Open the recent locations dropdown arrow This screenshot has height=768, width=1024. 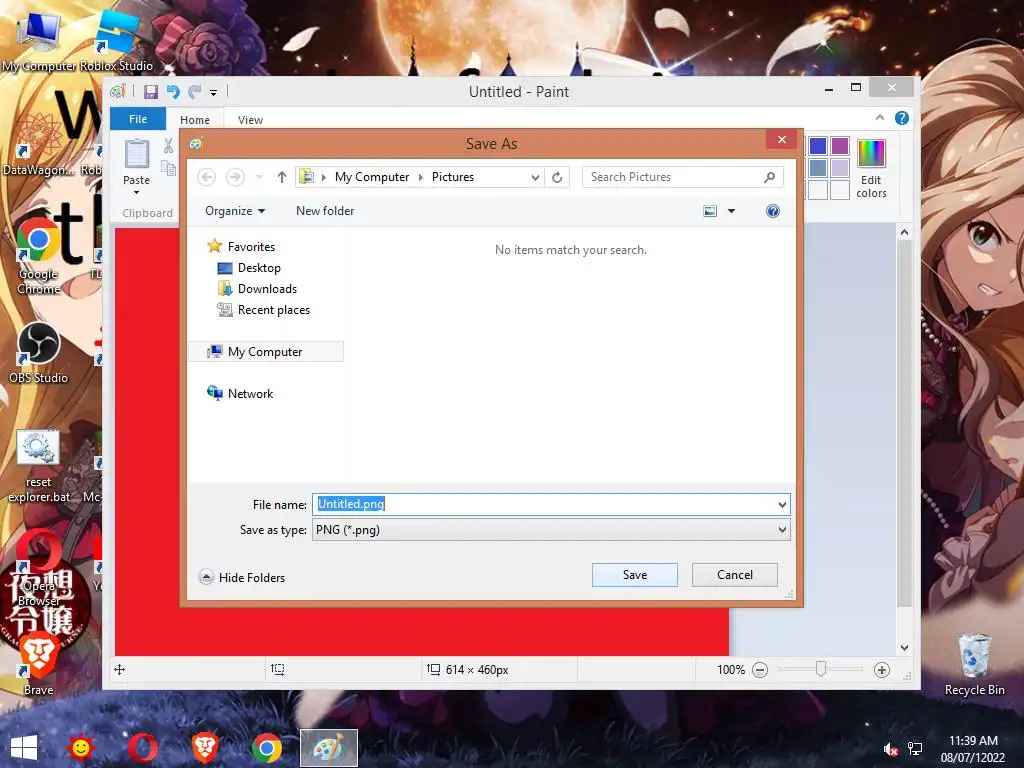(259, 177)
